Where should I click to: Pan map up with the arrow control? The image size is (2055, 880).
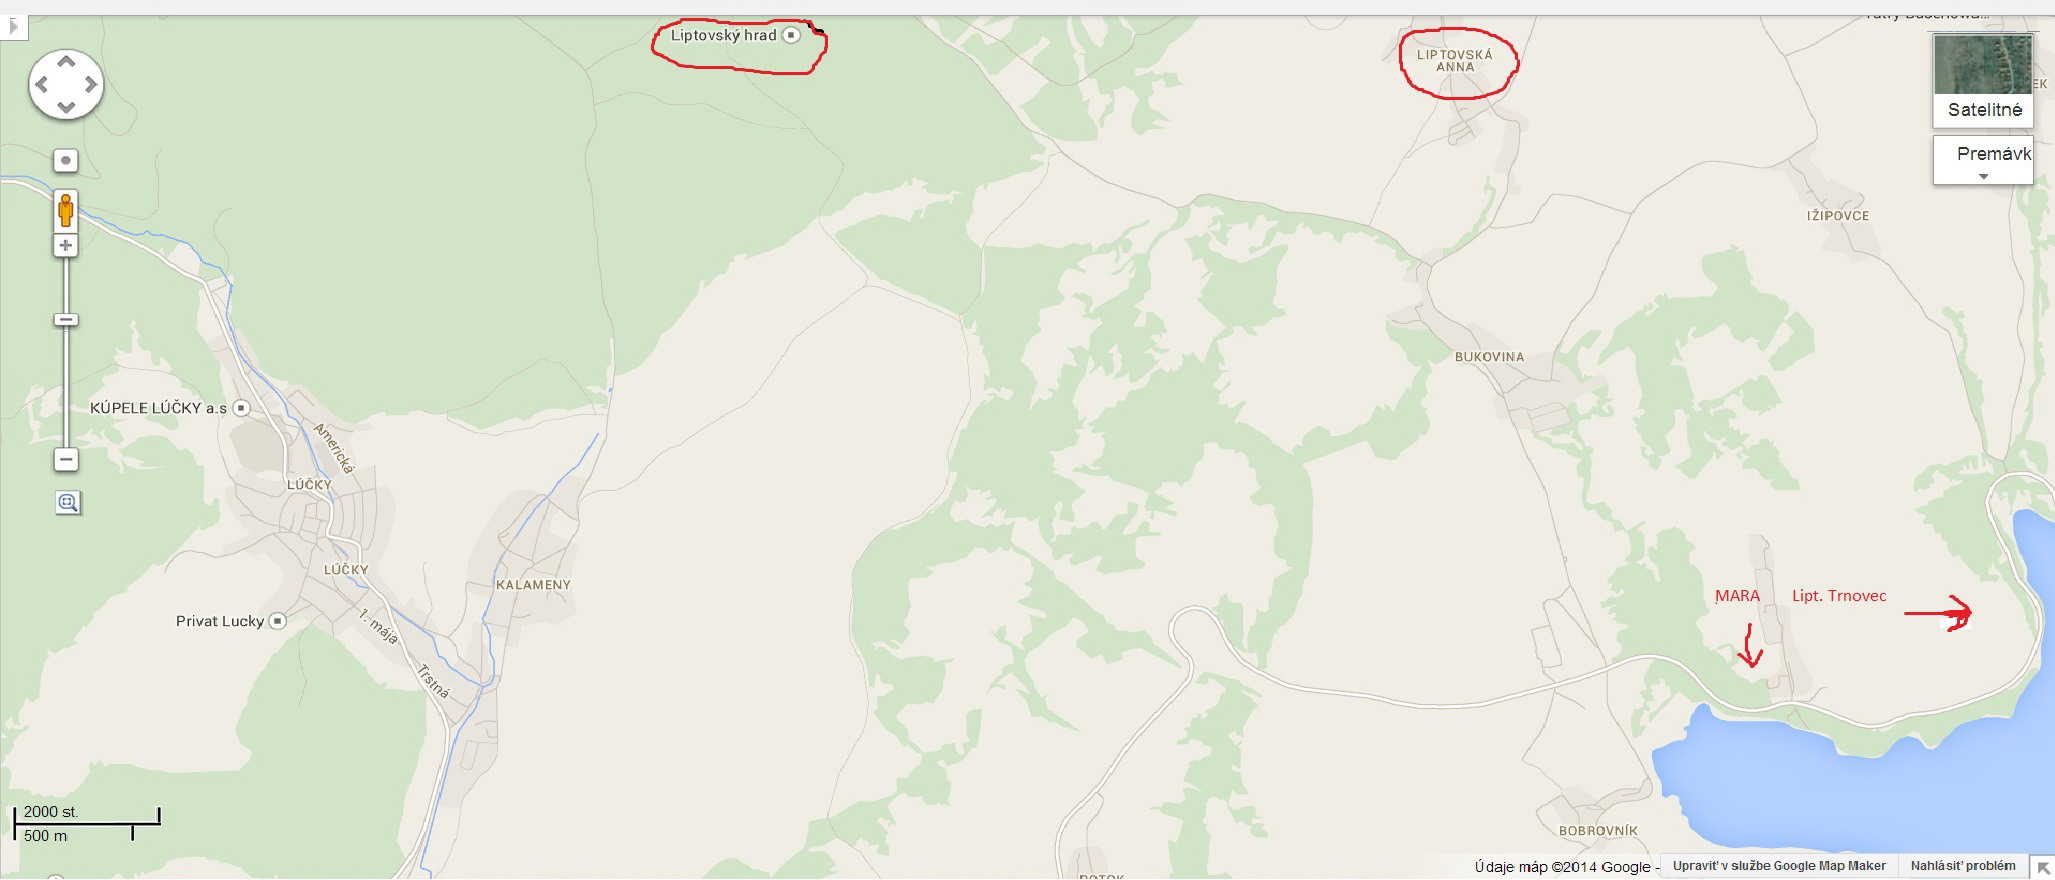66,62
